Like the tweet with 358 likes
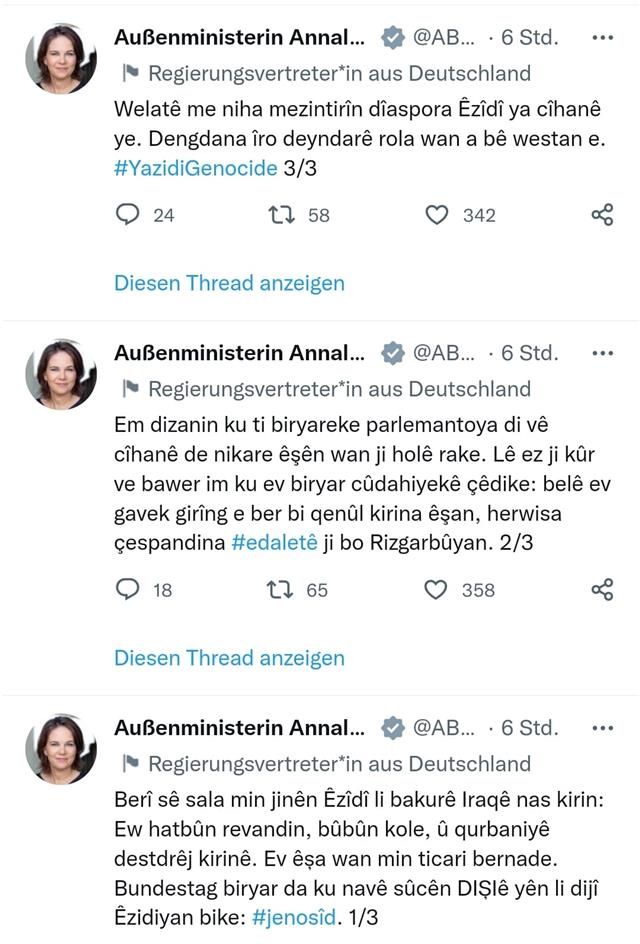The width and height of the screenshot is (640, 944). (x=436, y=590)
